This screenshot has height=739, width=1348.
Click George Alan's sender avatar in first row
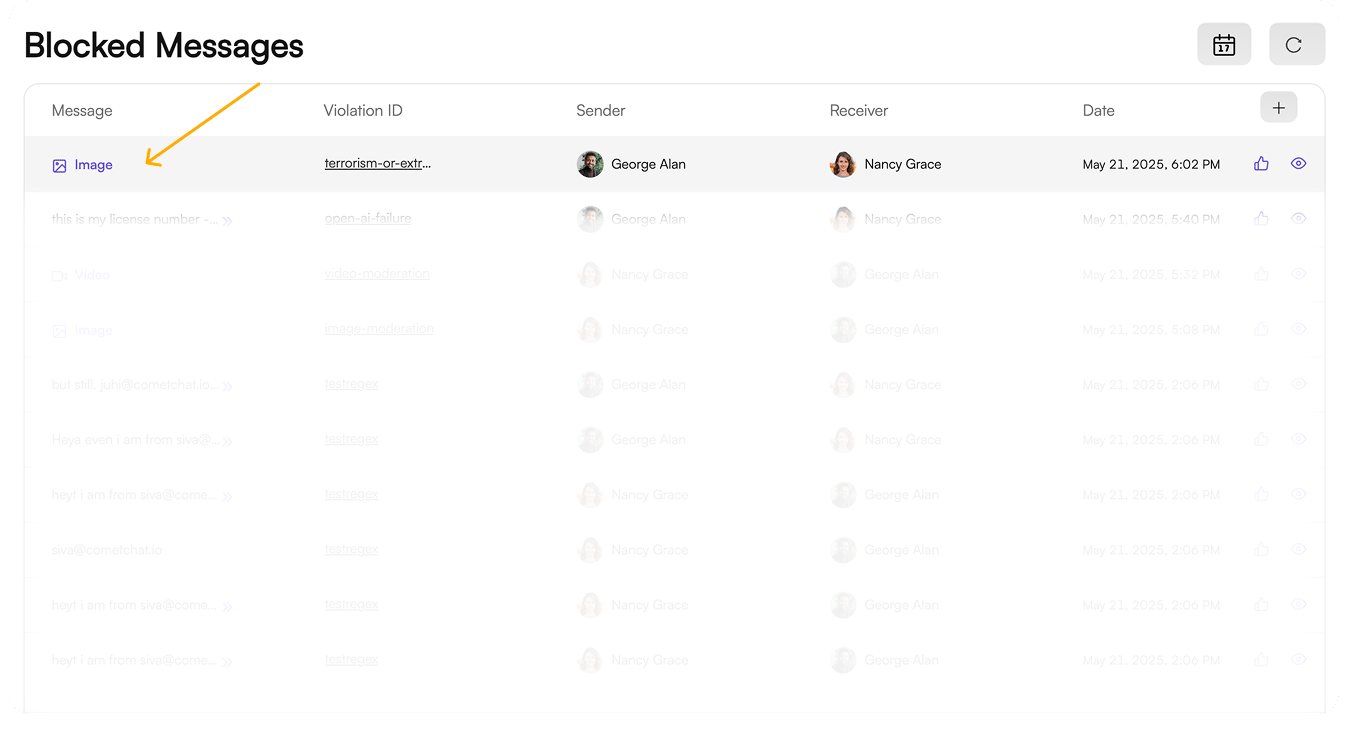tap(590, 164)
